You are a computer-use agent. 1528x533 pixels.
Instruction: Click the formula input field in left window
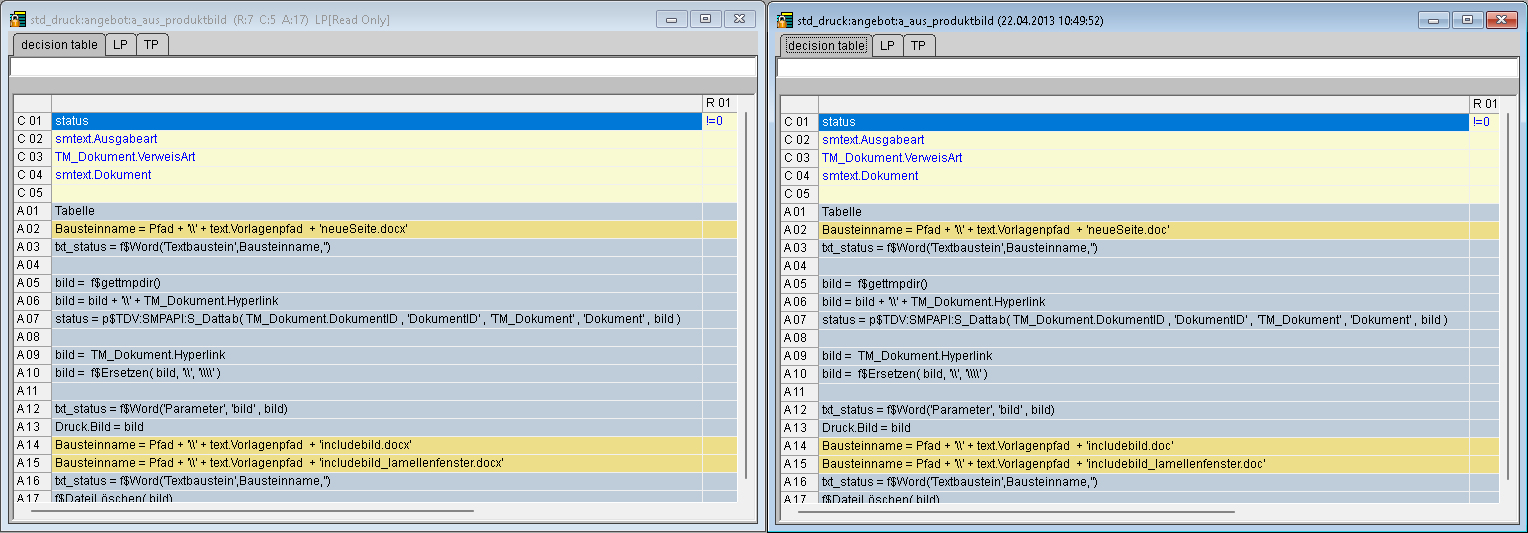pos(383,67)
